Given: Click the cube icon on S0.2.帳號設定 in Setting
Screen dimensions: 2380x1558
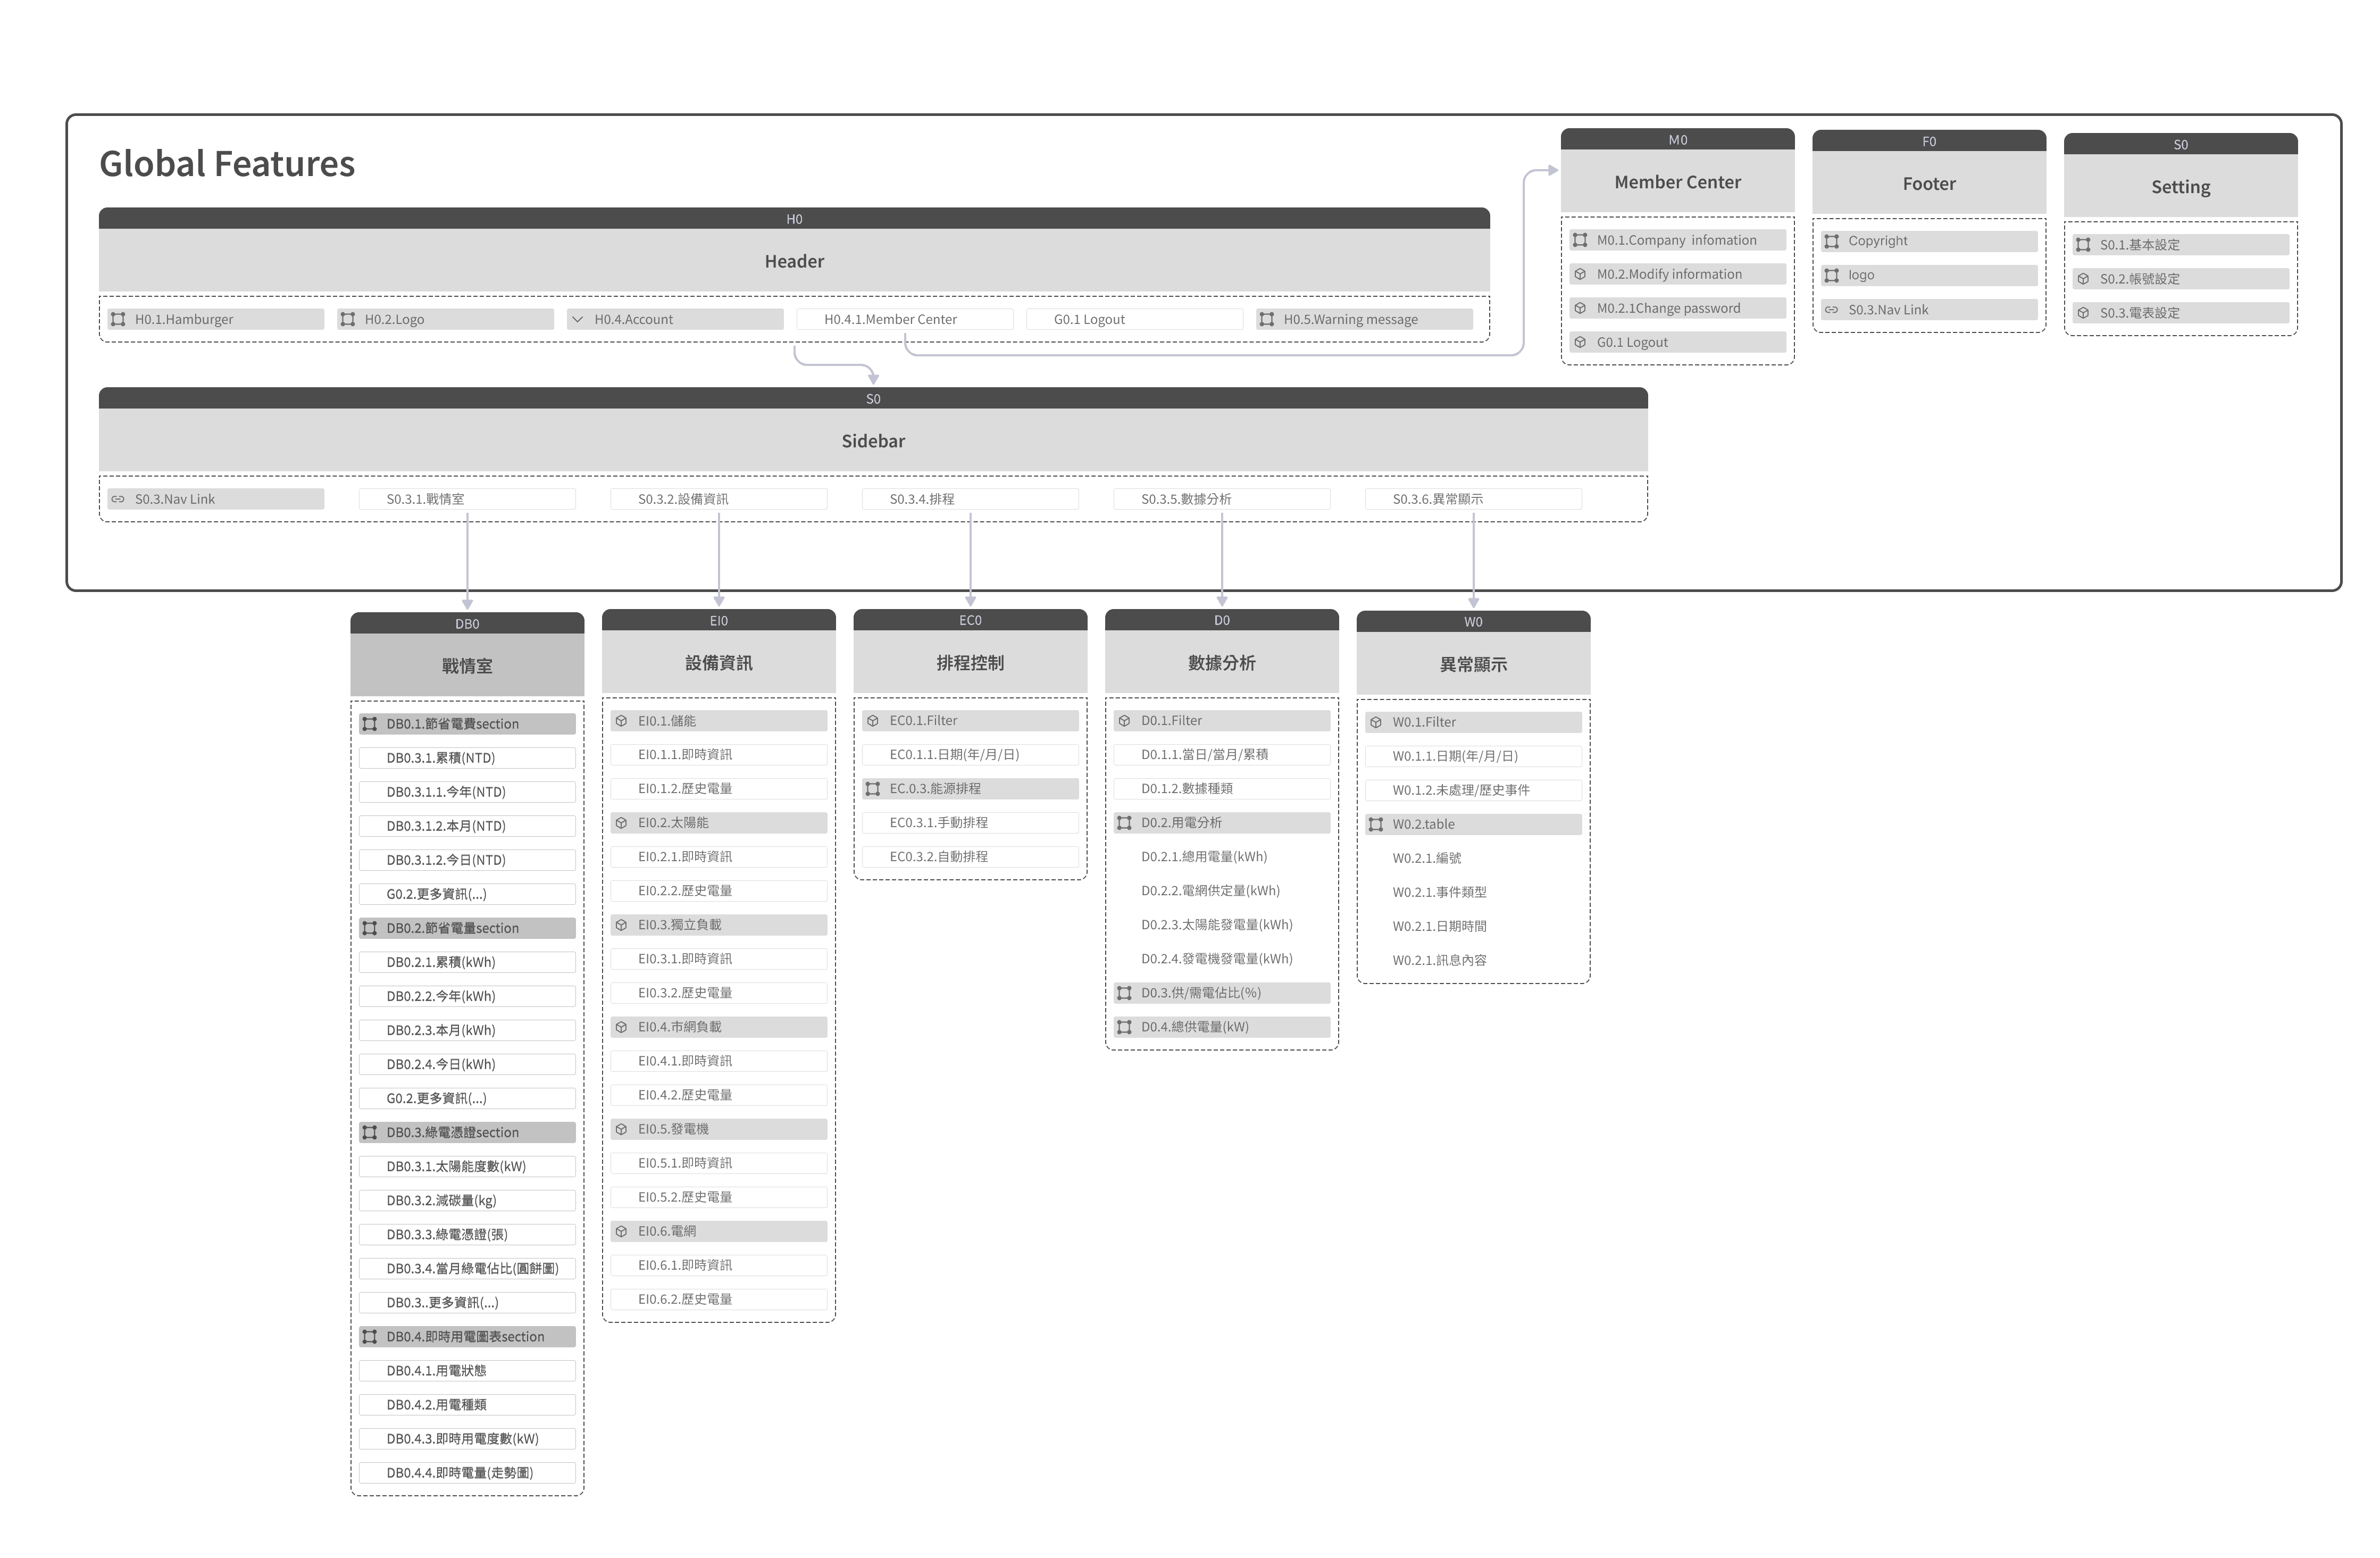Looking at the screenshot, I should (2085, 278).
